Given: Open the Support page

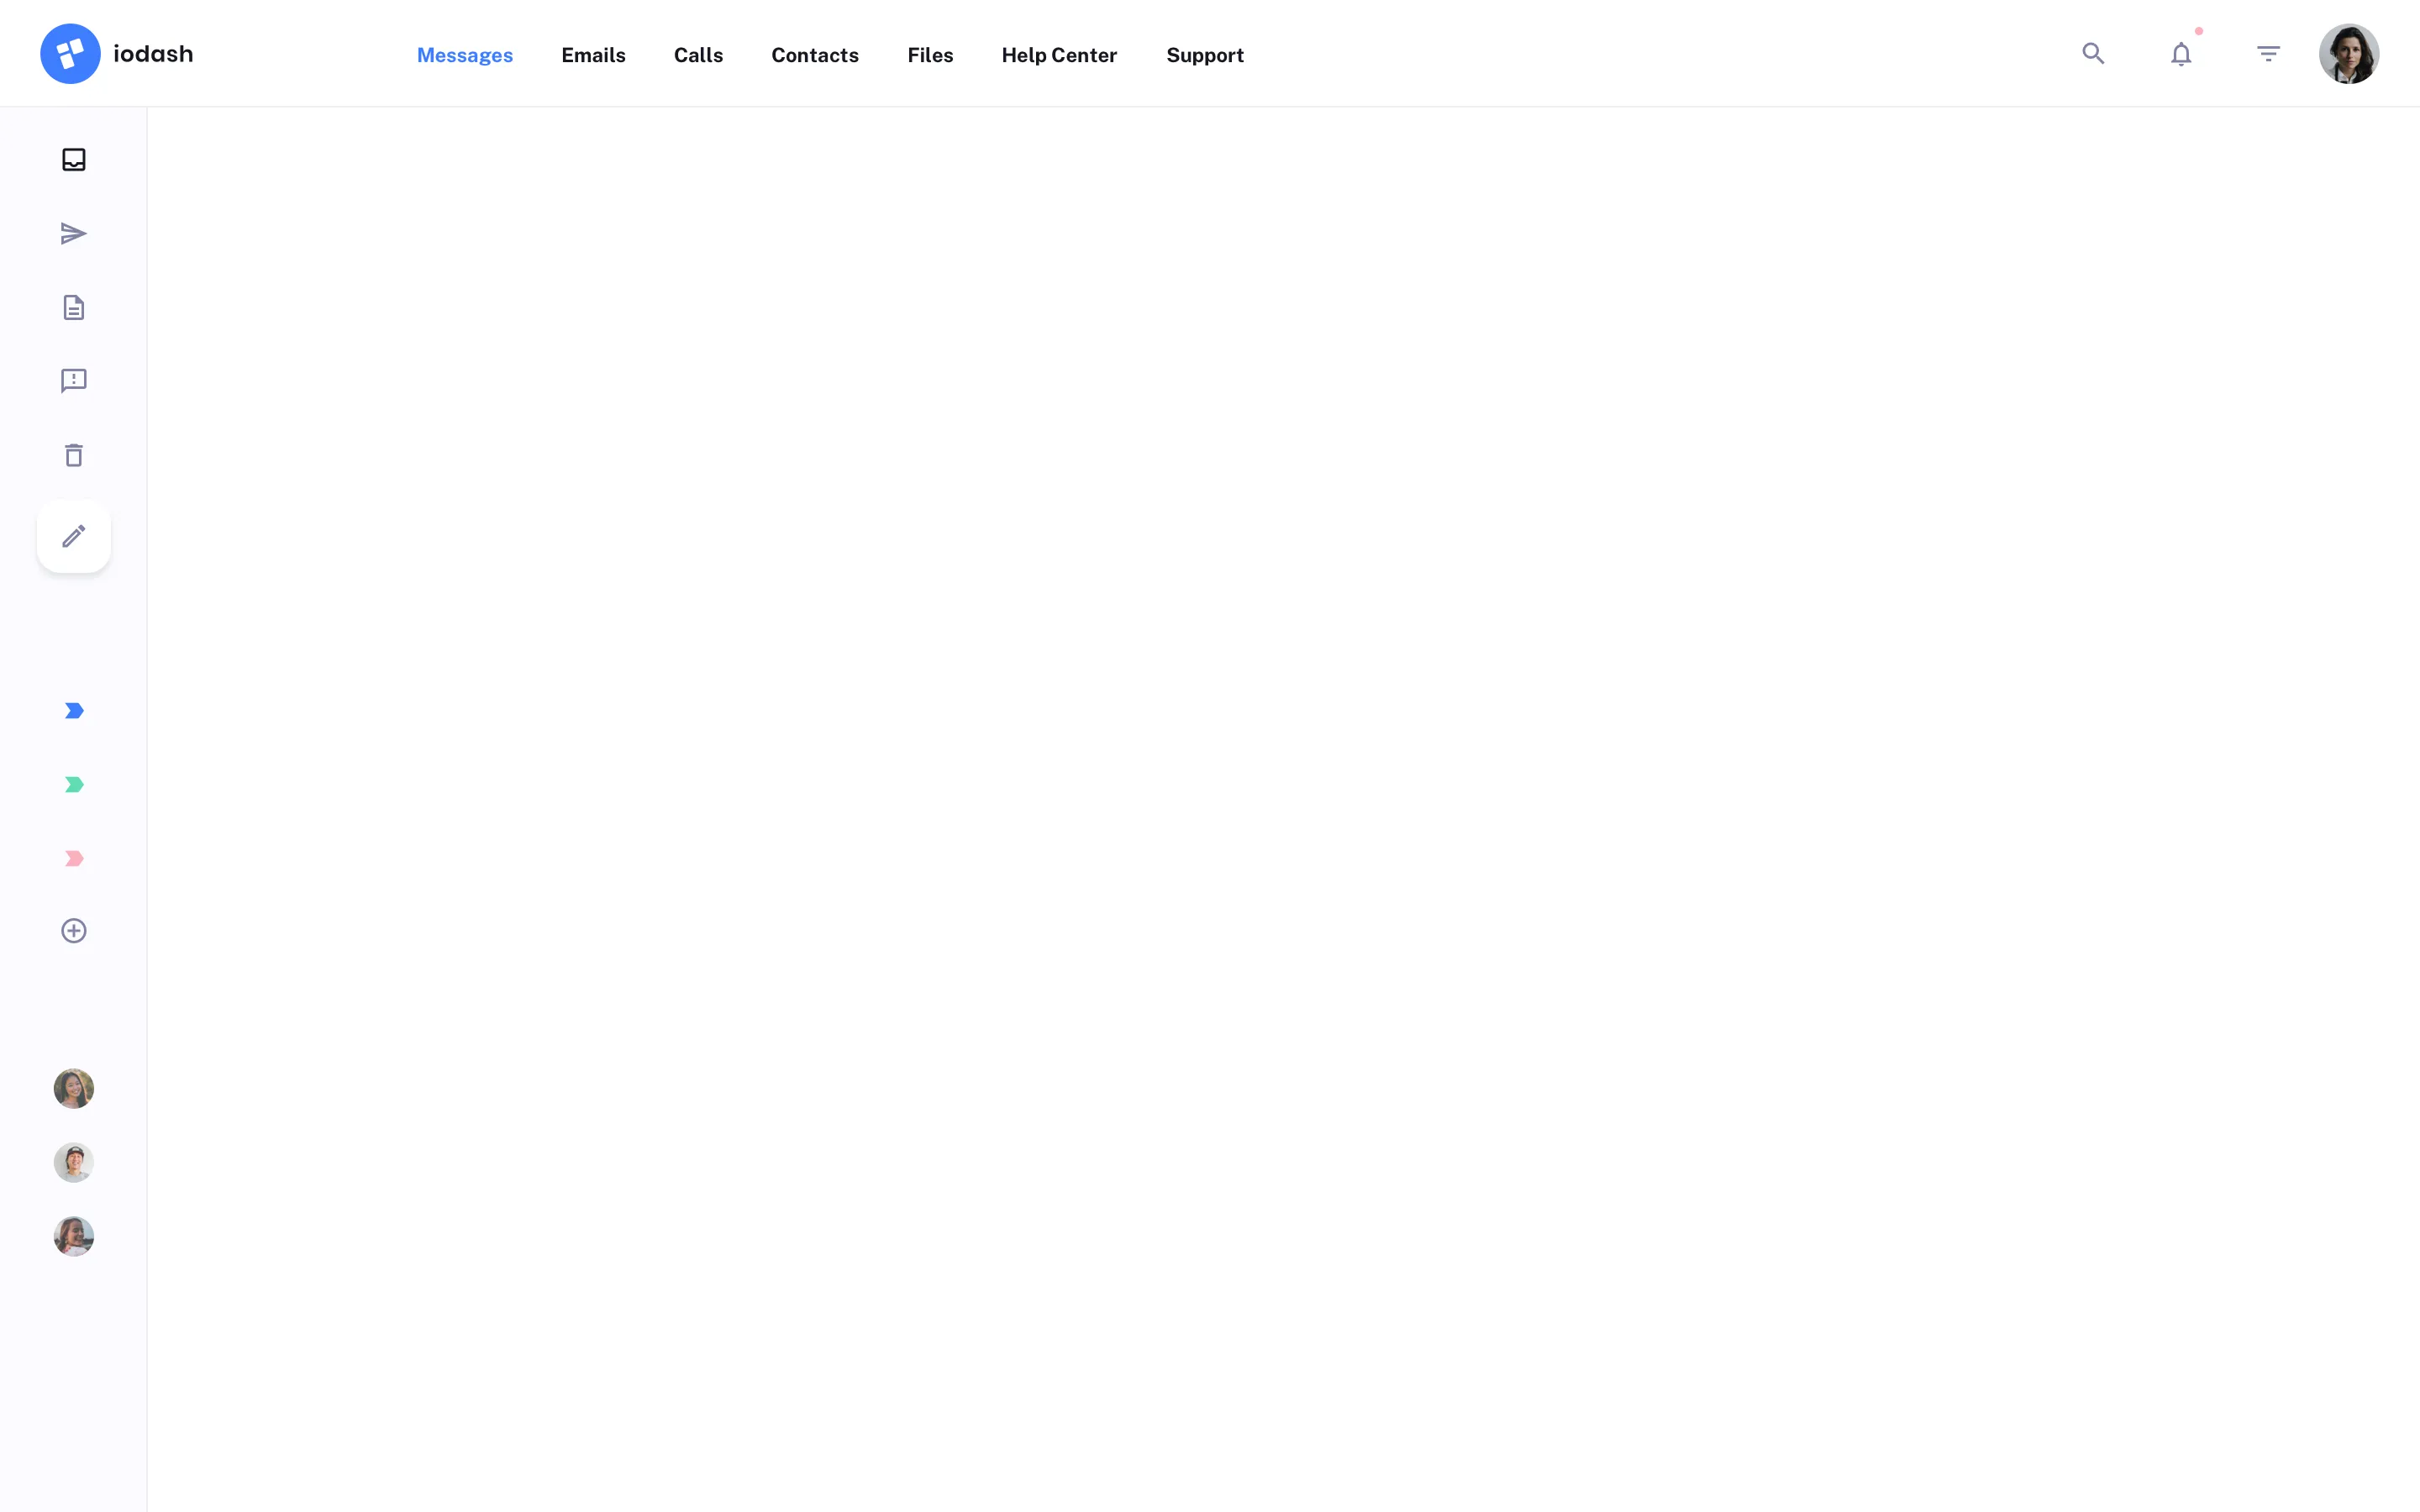Looking at the screenshot, I should pyautogui.click(x=1204, y=55).
